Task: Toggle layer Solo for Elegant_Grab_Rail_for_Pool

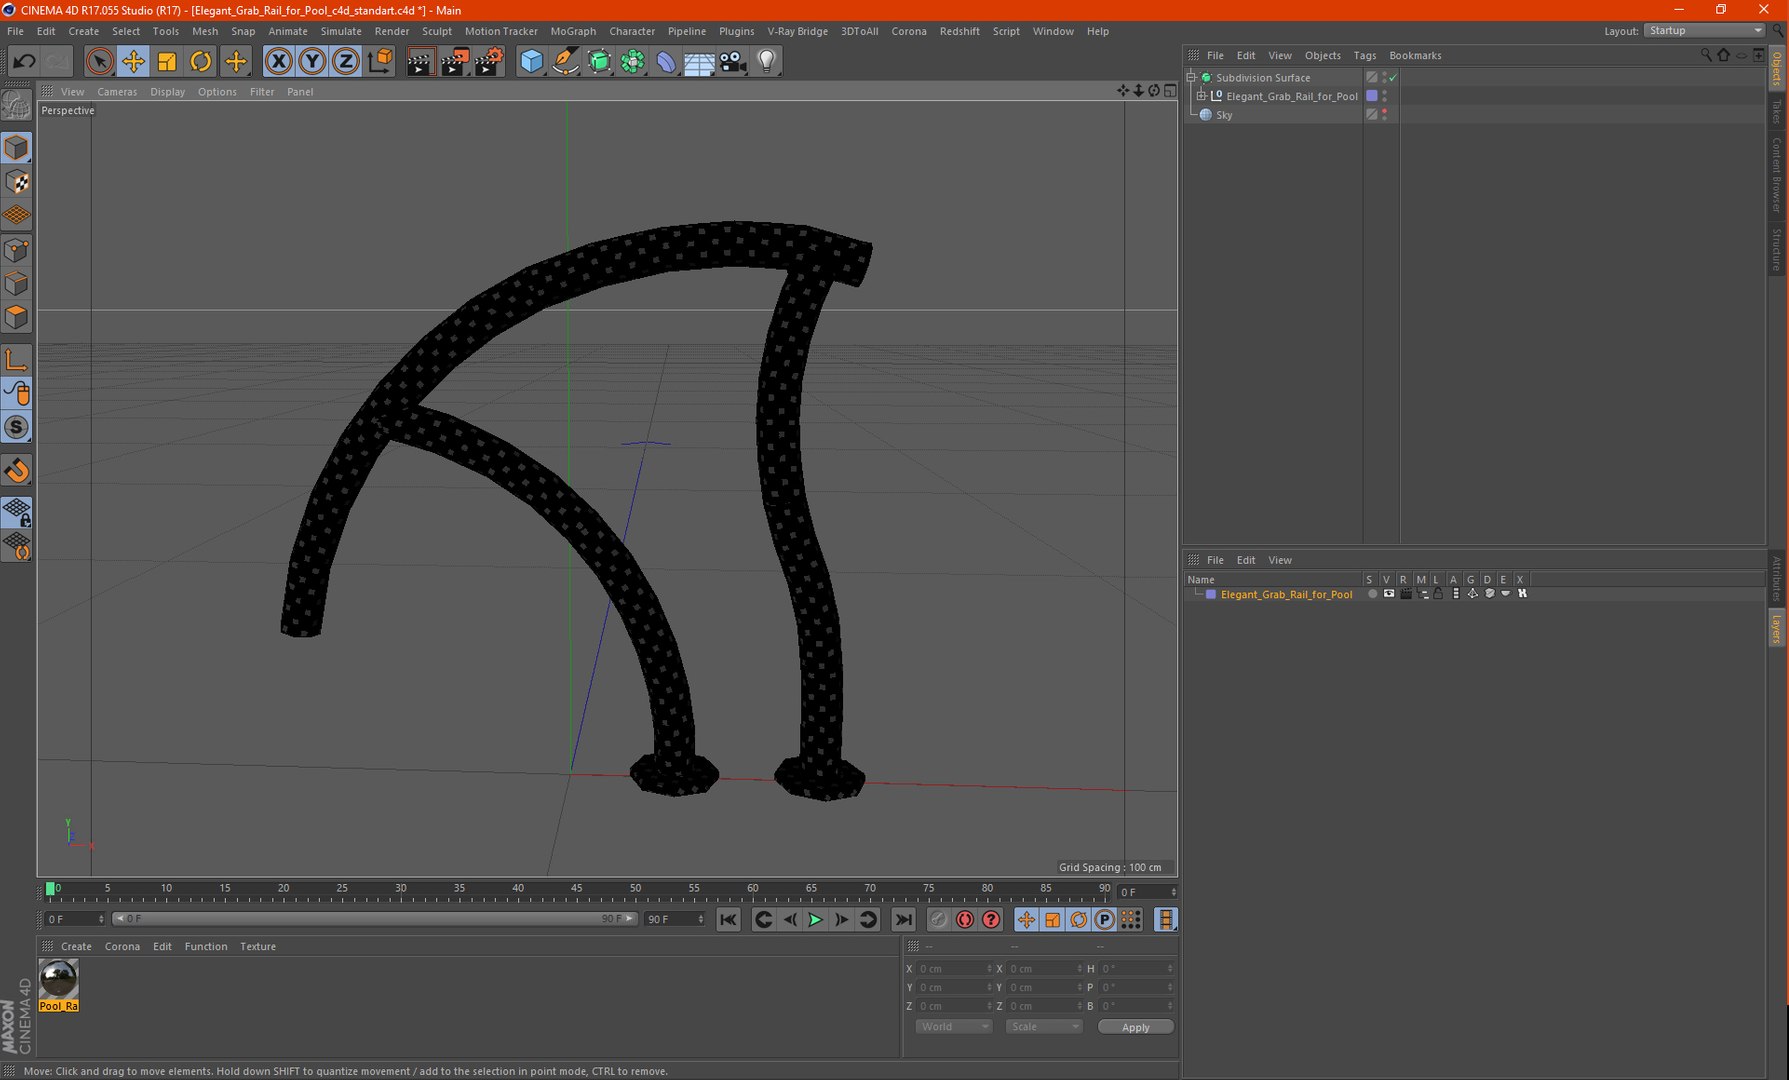Action: (1372, 594)
